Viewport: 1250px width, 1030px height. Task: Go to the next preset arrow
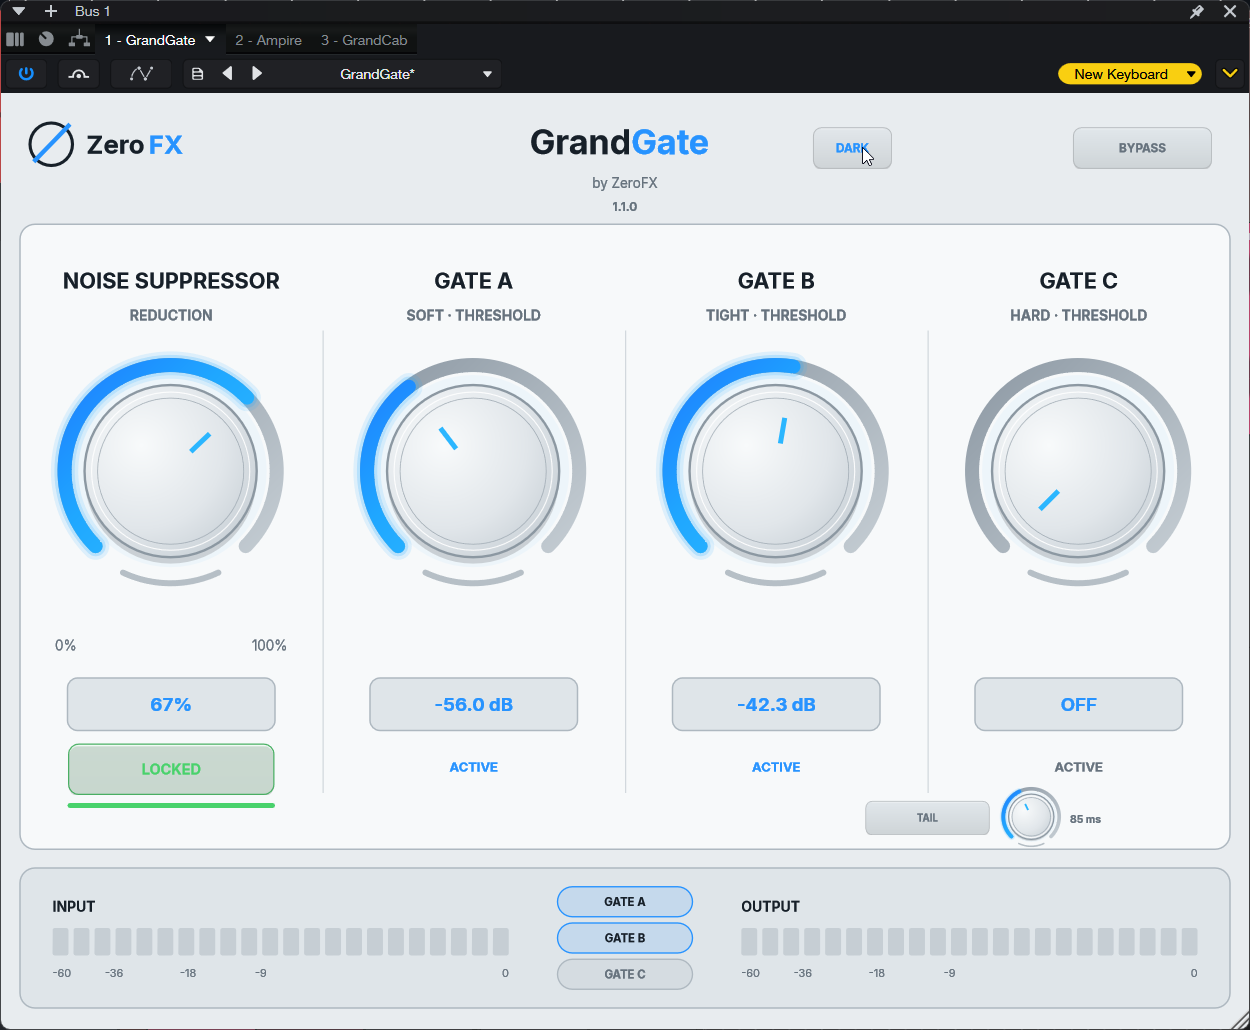(x=257, y=74)
